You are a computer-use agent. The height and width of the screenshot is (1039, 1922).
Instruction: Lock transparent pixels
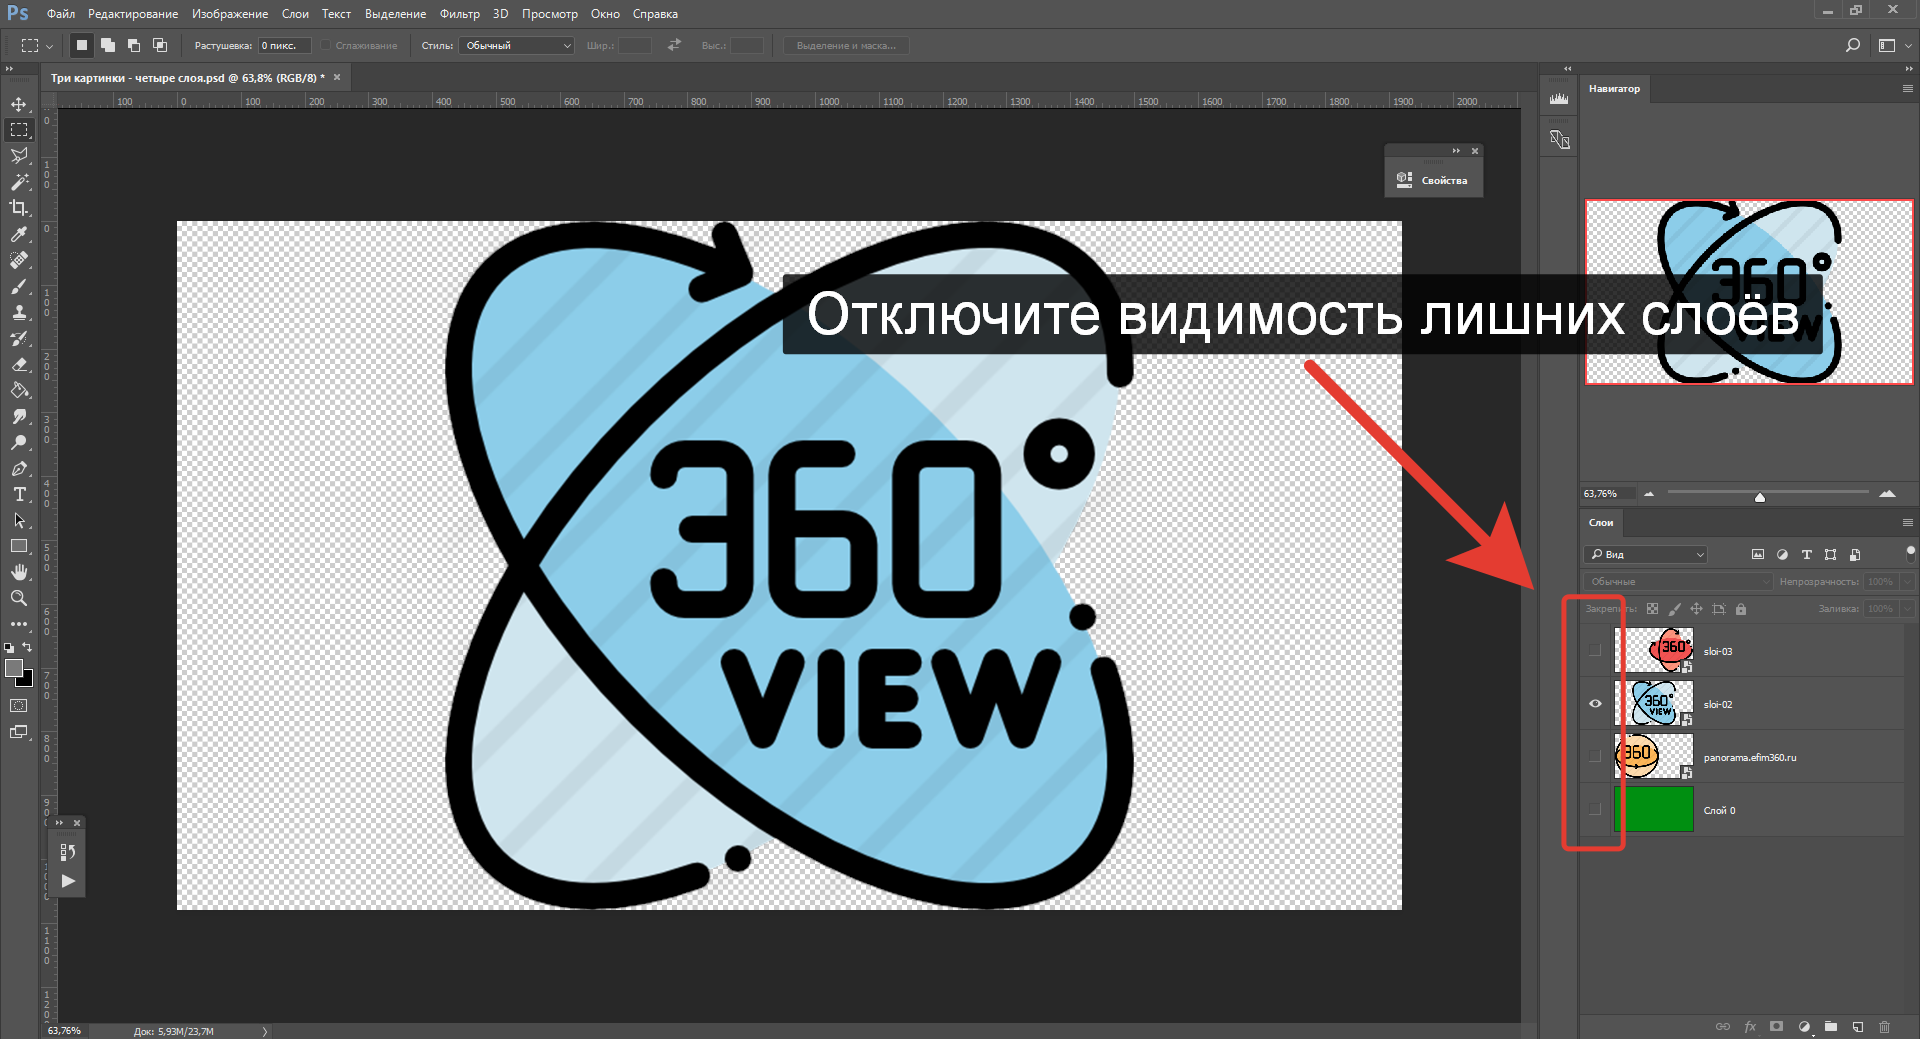click(x=1652, y=609)
